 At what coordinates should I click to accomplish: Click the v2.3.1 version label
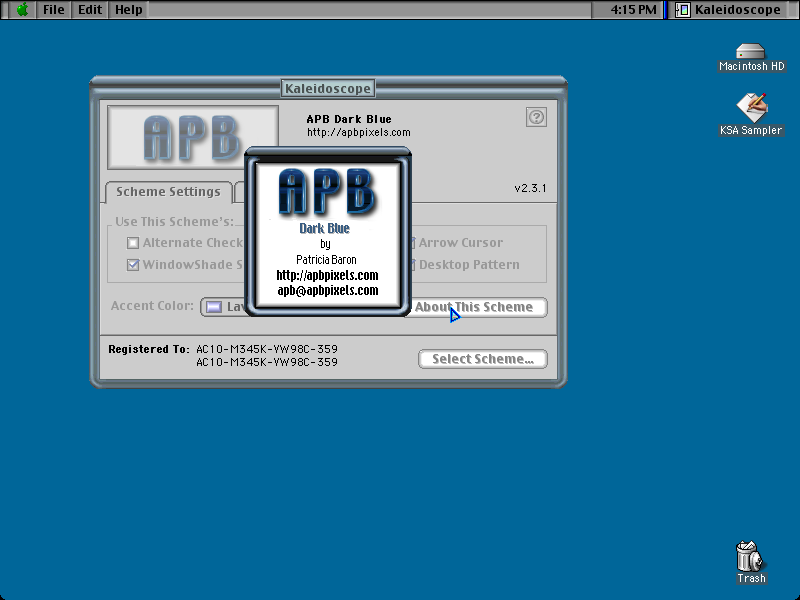(x=530, y=188)
